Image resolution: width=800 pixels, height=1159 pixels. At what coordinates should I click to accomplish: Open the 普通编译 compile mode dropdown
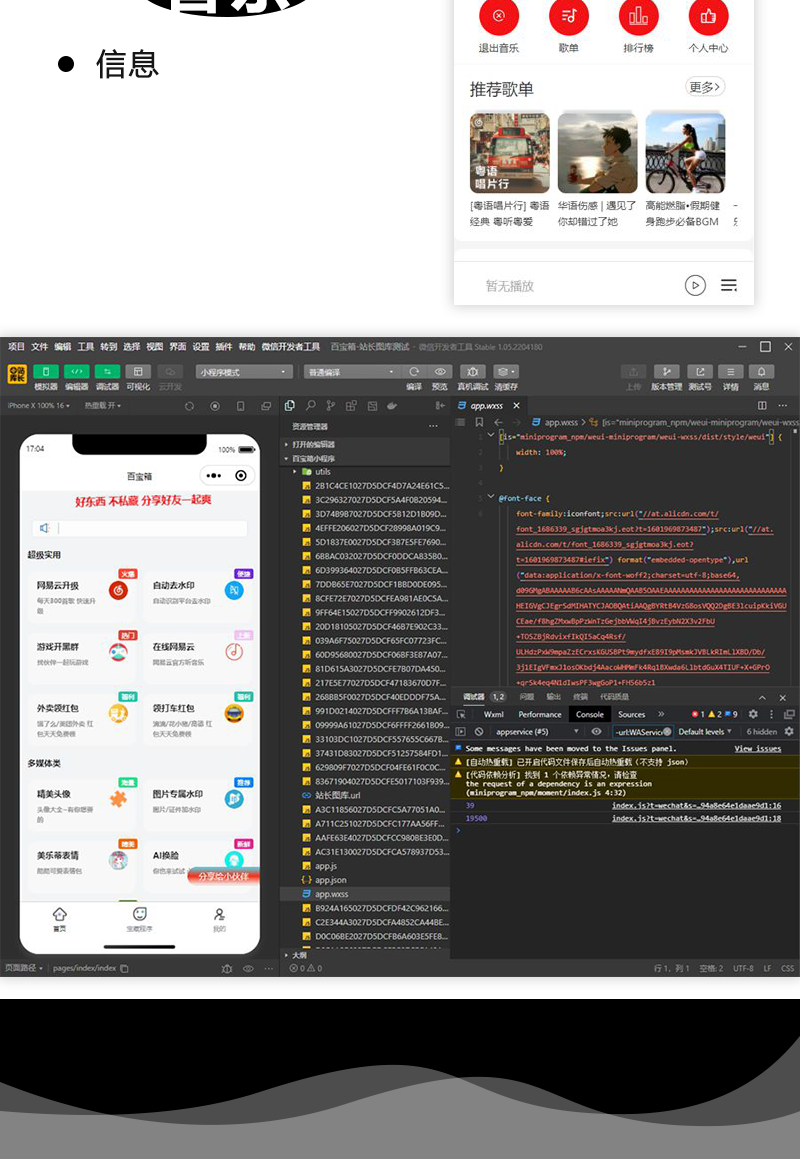tap(350, 371)
